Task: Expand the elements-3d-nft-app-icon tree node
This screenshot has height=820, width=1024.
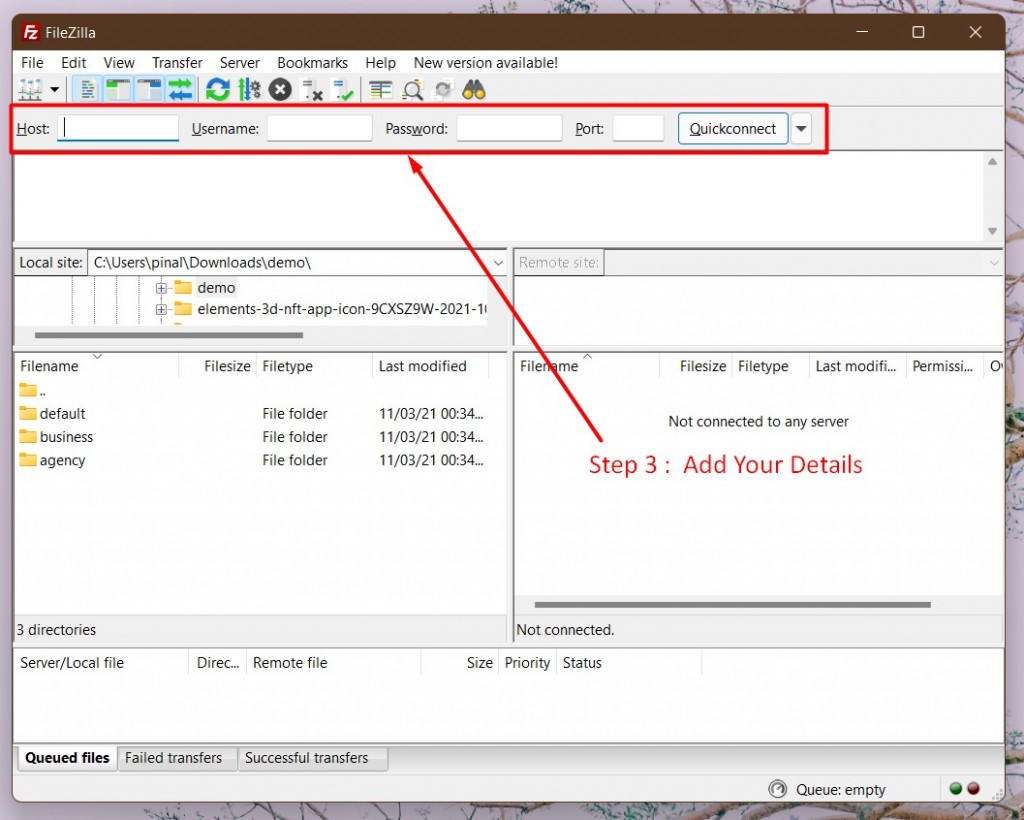Action: tap(161, 309)
